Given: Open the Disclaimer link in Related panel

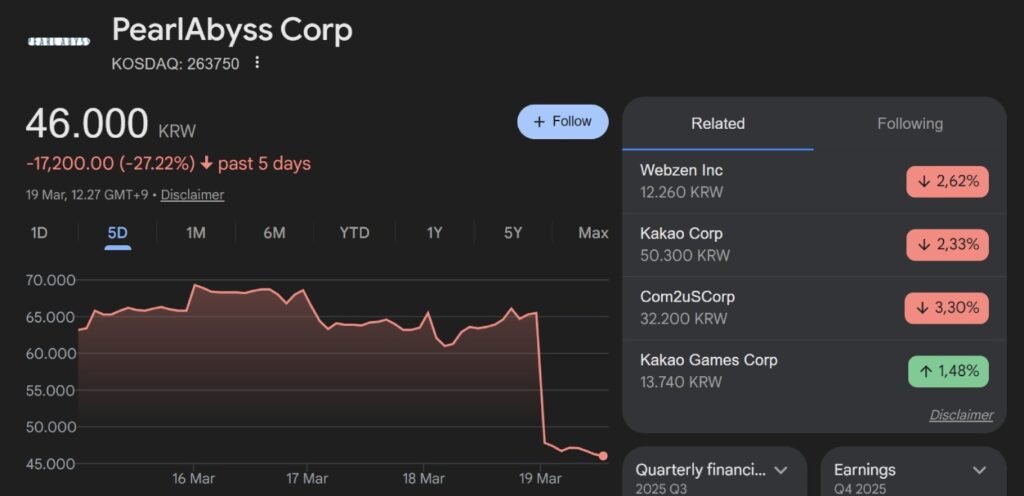Looking at the screenshot, I should 961,415.
